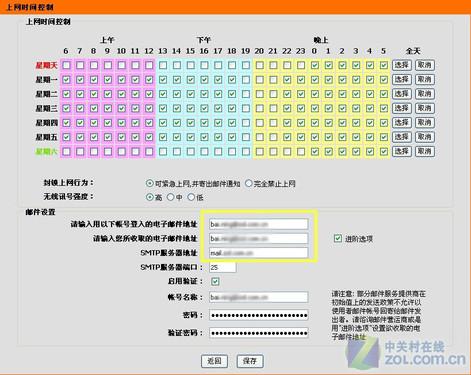Click the SMTP服务器端口 field showing 25
The image size is (471, 375).
(x=223, y=267)
